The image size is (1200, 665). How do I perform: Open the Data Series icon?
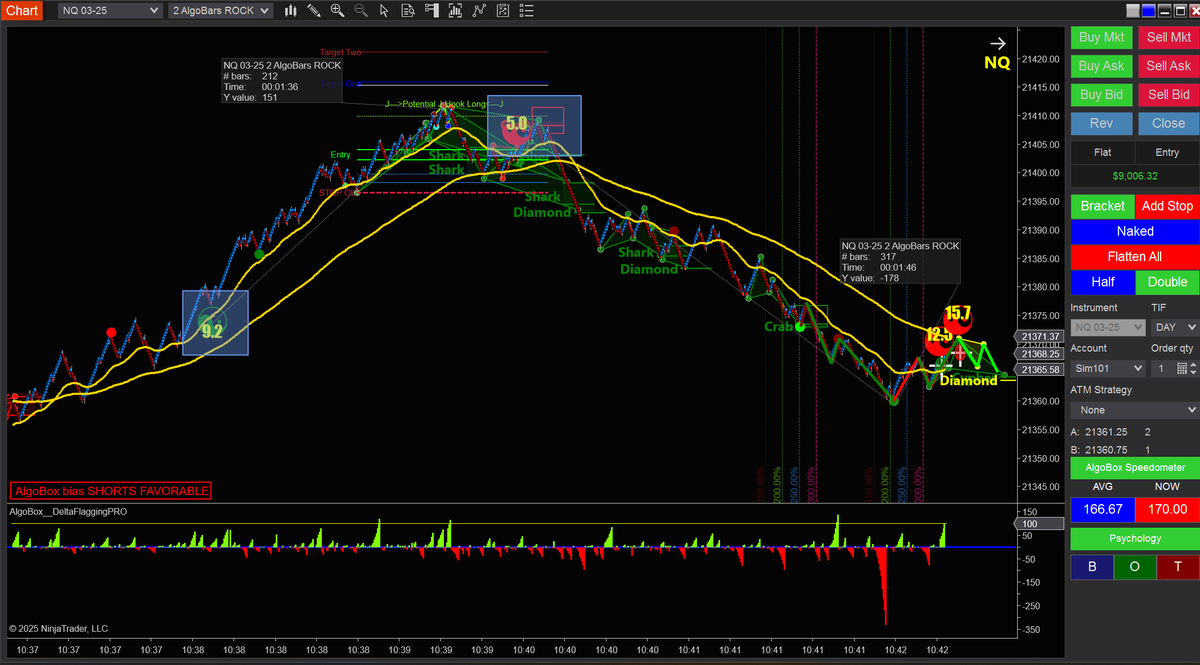[x=455, y=11]
